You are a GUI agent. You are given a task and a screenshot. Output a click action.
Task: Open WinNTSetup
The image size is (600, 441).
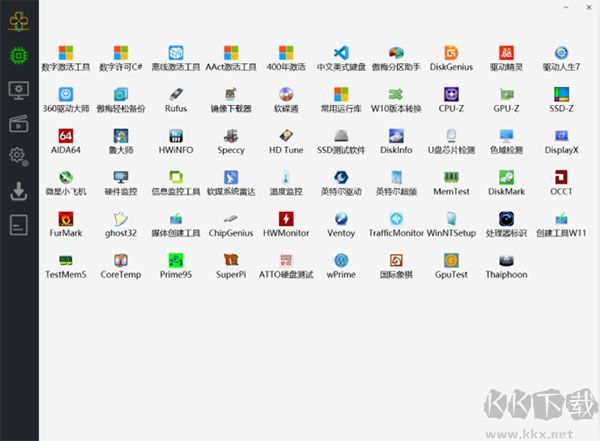coord(451,225)
